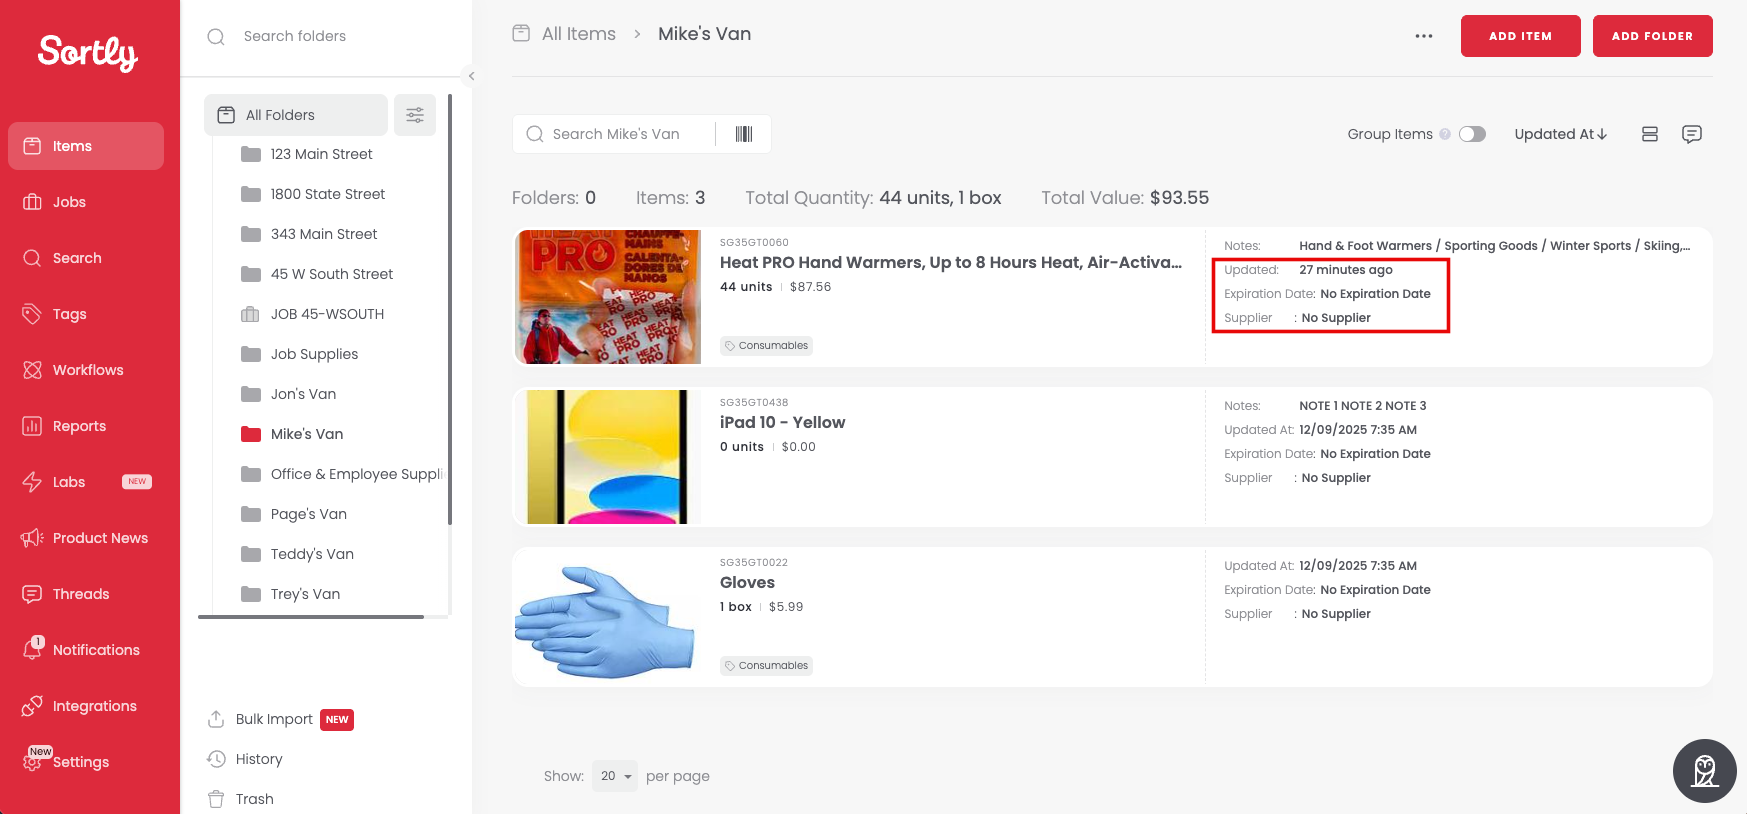Toggle the Group Items switch
This screenshot has width=1747, height=814.
pyautogui.click(x=1472, y=134)
